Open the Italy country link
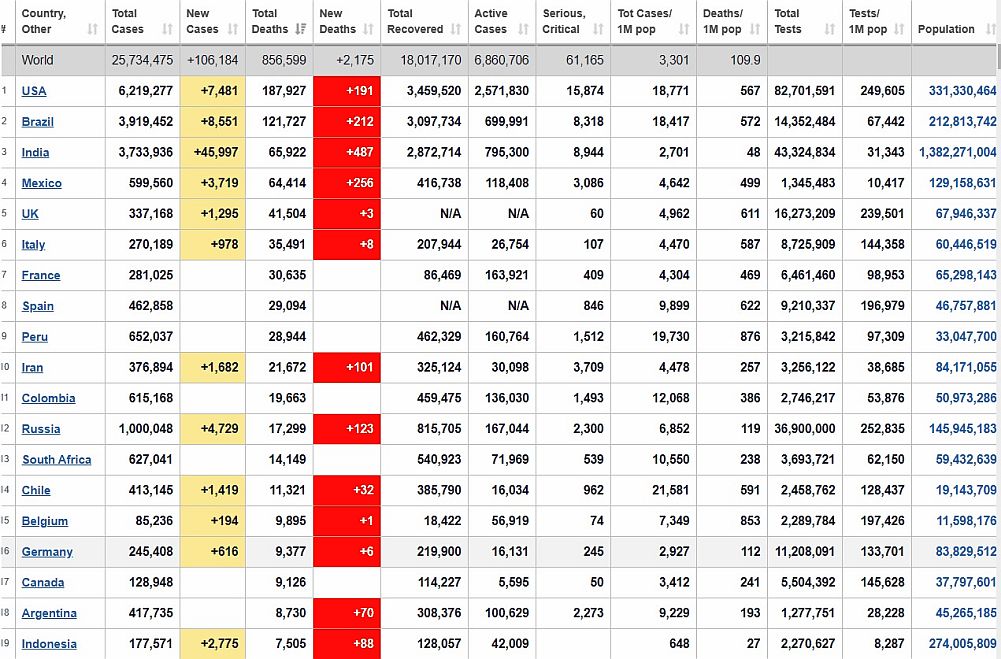 click(33, 245)
